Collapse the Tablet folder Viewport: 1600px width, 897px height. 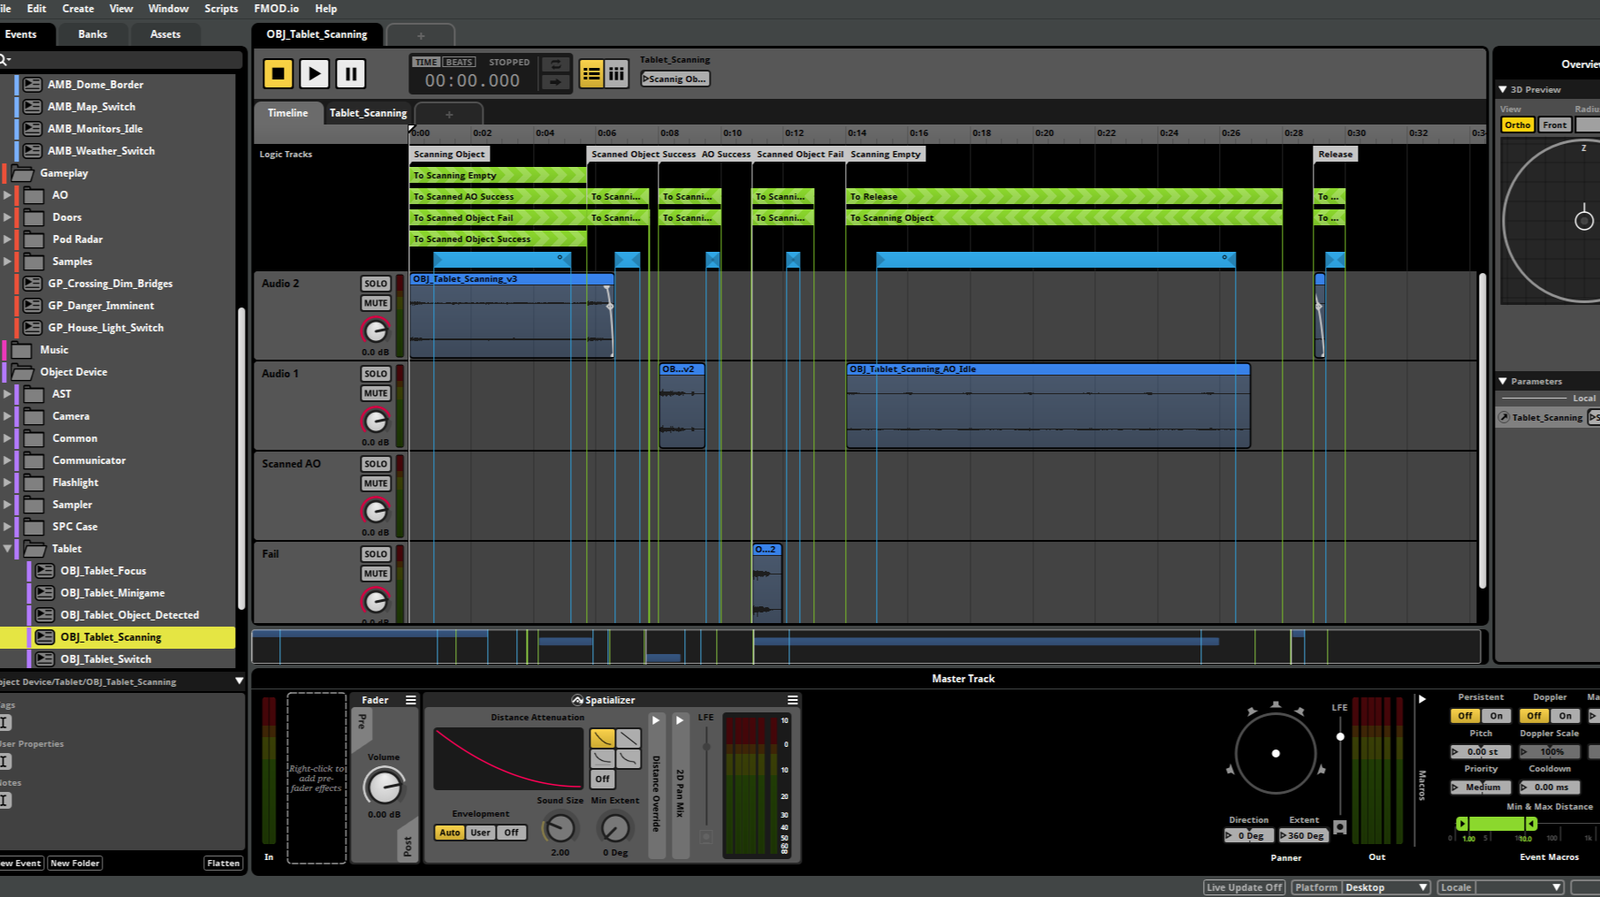click(x=7, y=549)
